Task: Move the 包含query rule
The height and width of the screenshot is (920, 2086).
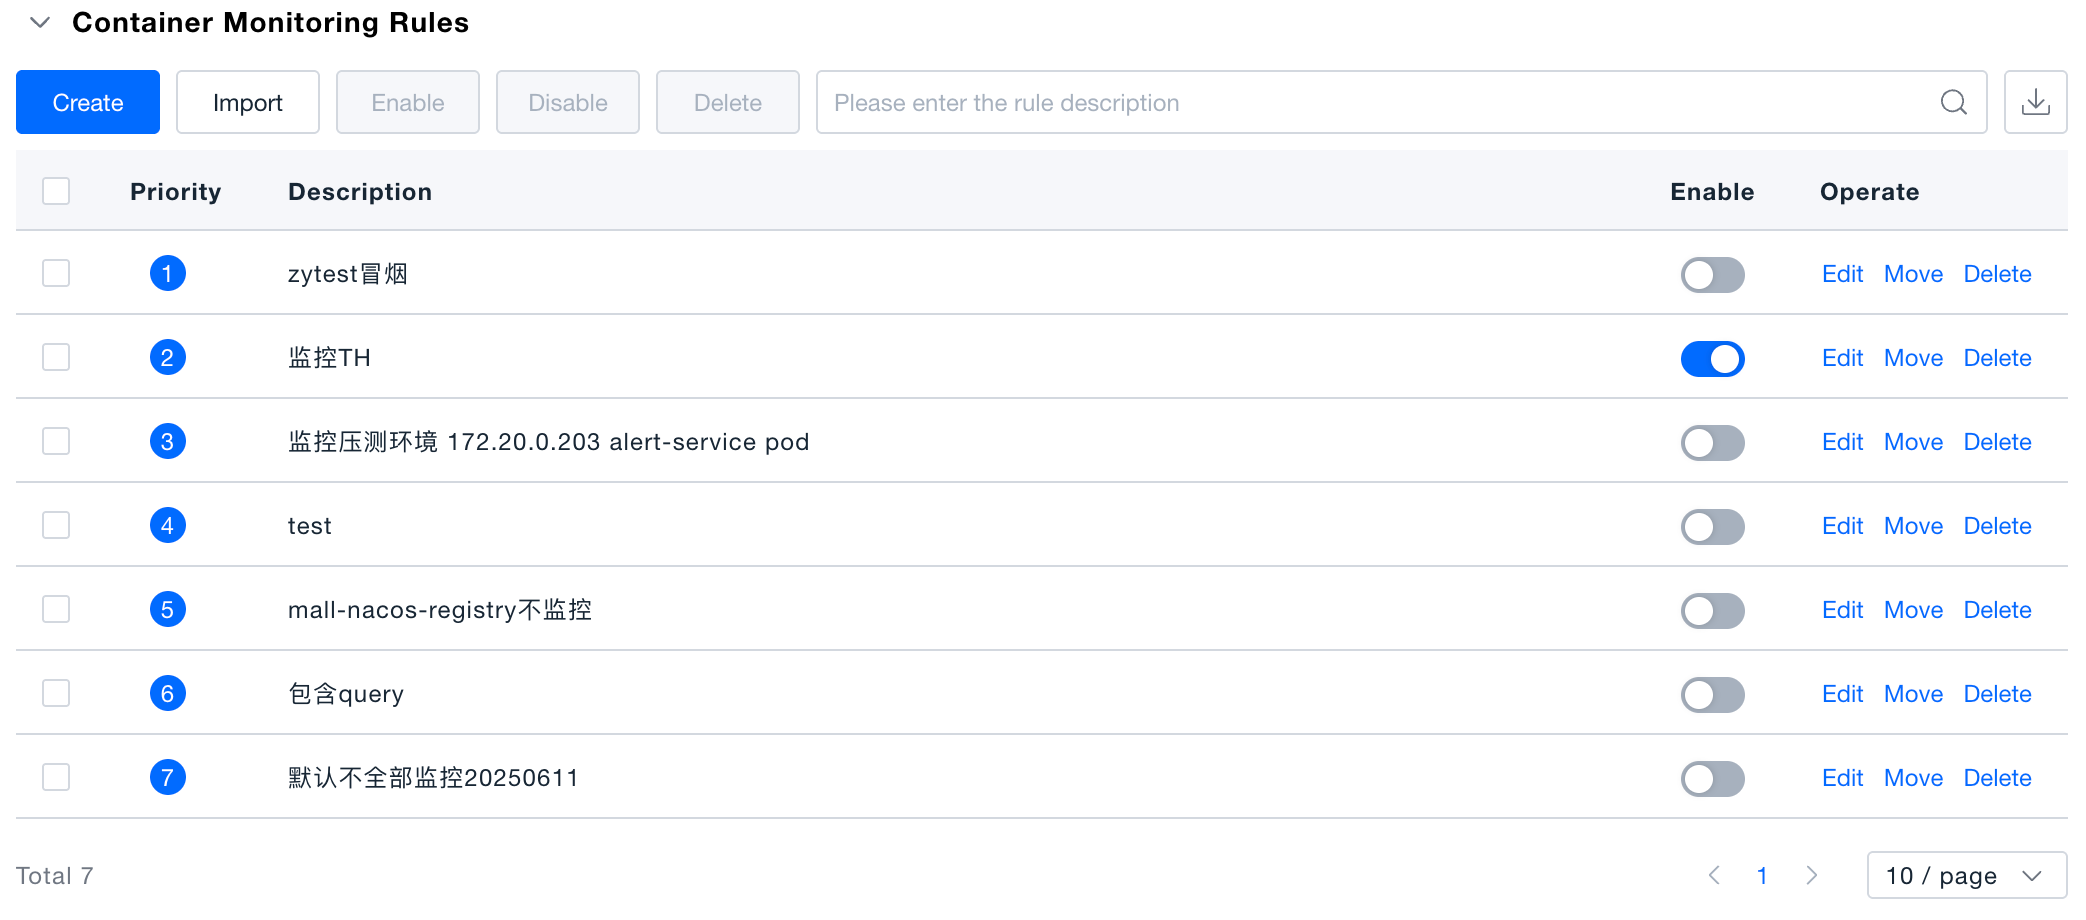Action: (x=1913, y=694)
